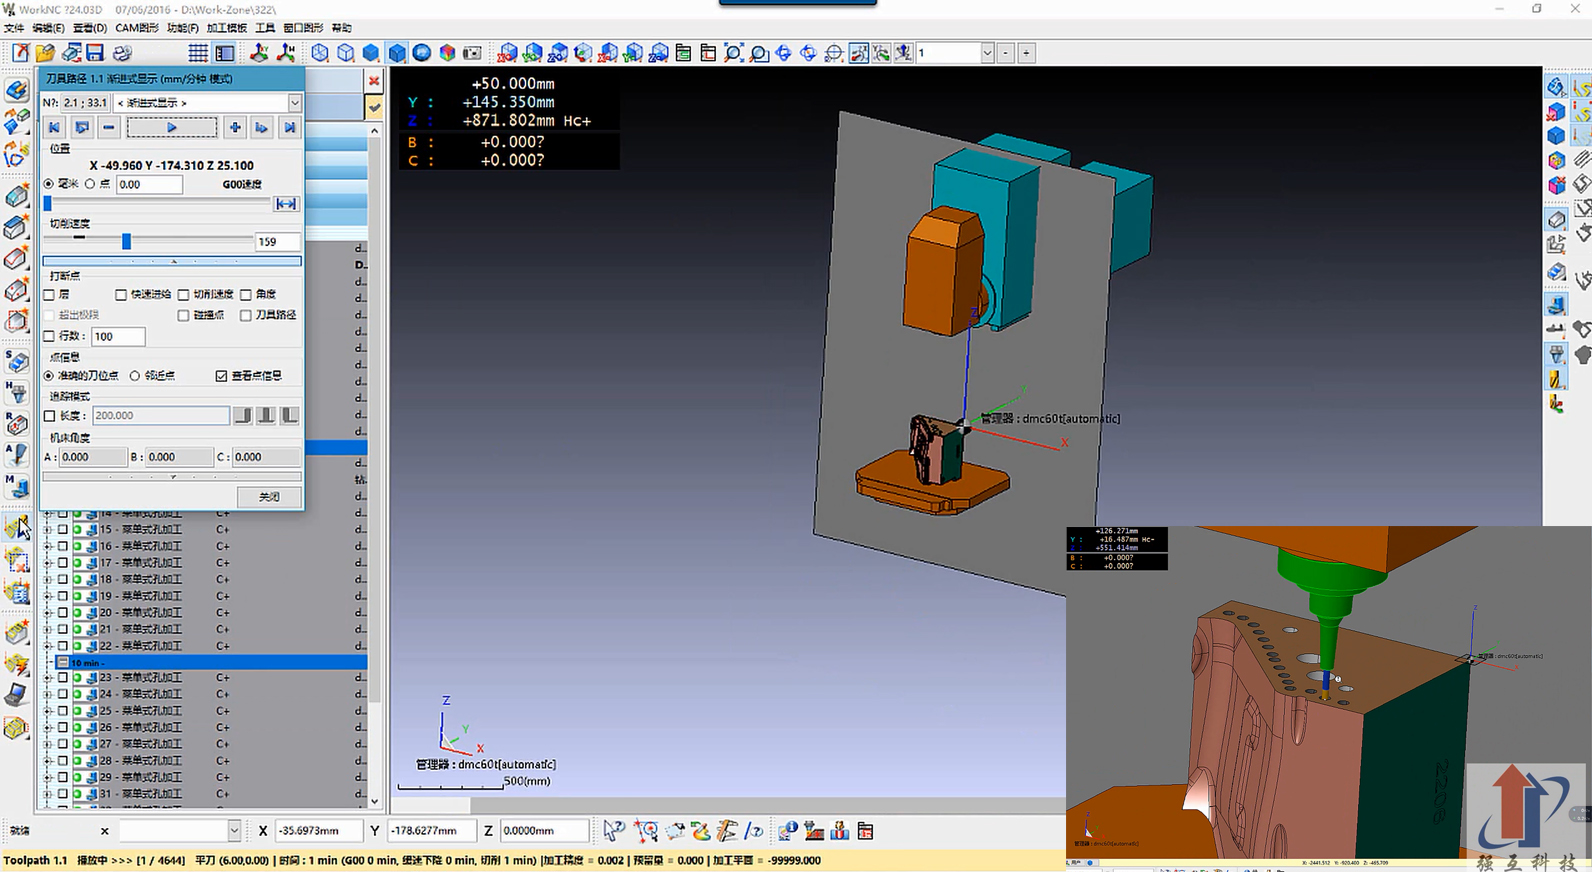The image size is (1592, 872).
Task: Select the solid blue shaded cube icon
Action: (371, 53)
